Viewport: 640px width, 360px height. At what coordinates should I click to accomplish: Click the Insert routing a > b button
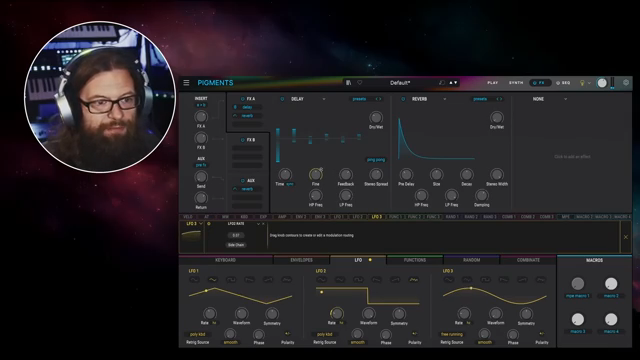pyautogui.click(x=201, y=105)
